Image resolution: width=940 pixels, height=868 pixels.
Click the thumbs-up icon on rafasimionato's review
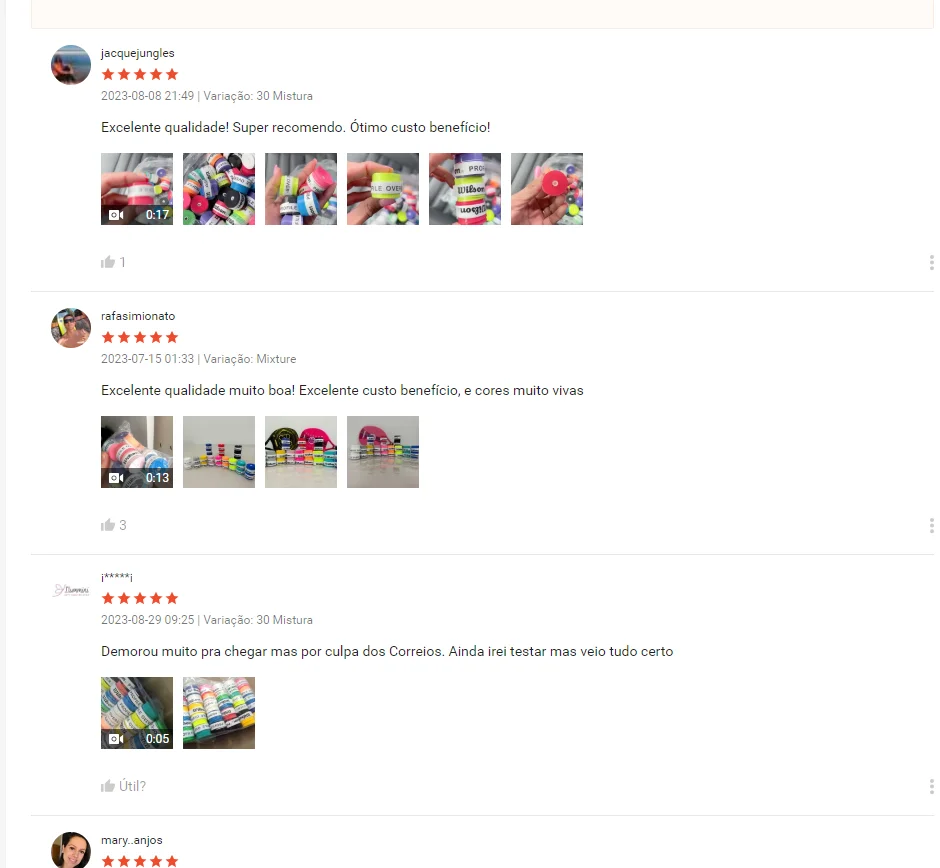pyautogui.click(x=108, y=525)
